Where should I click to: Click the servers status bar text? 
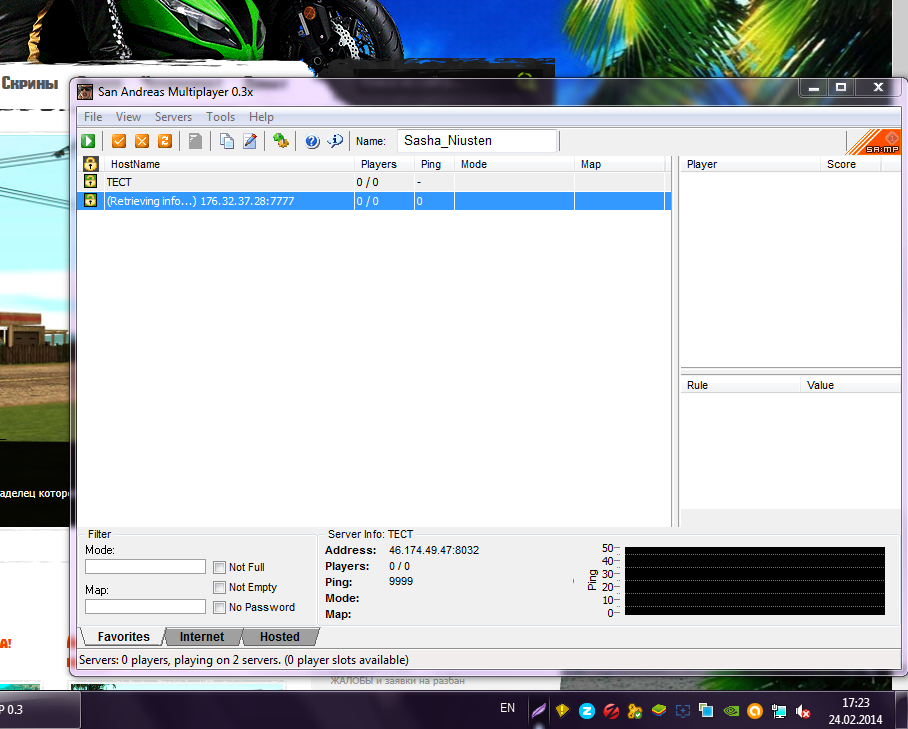tap(244, 660)
